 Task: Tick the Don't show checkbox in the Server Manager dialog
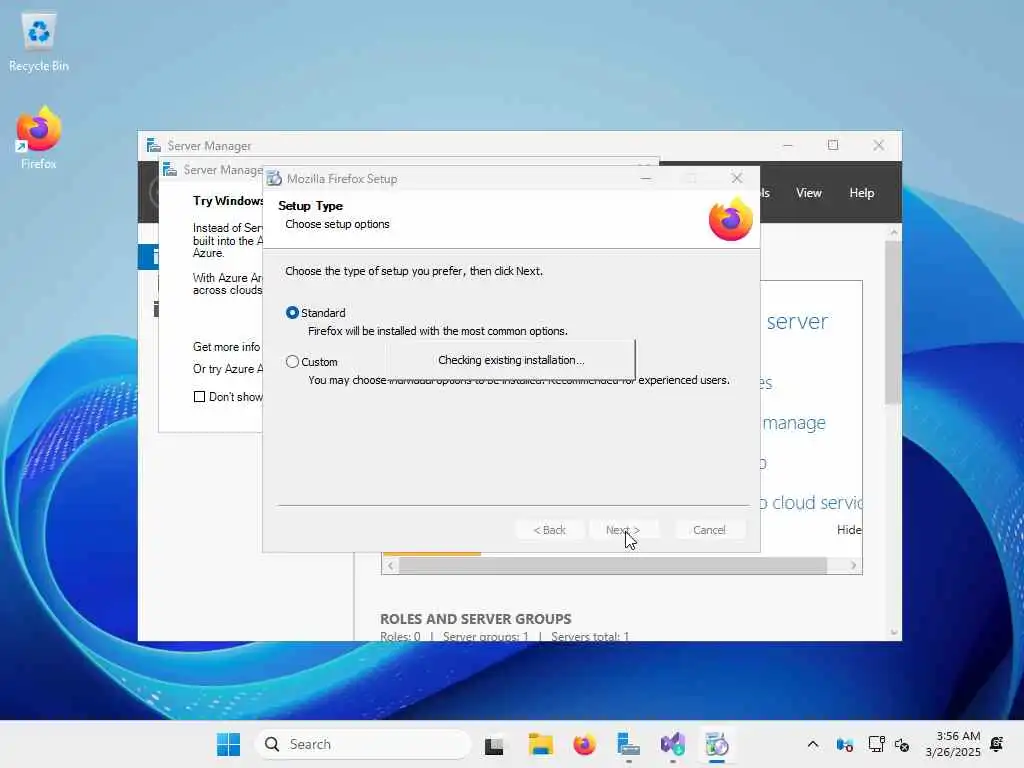199,396
